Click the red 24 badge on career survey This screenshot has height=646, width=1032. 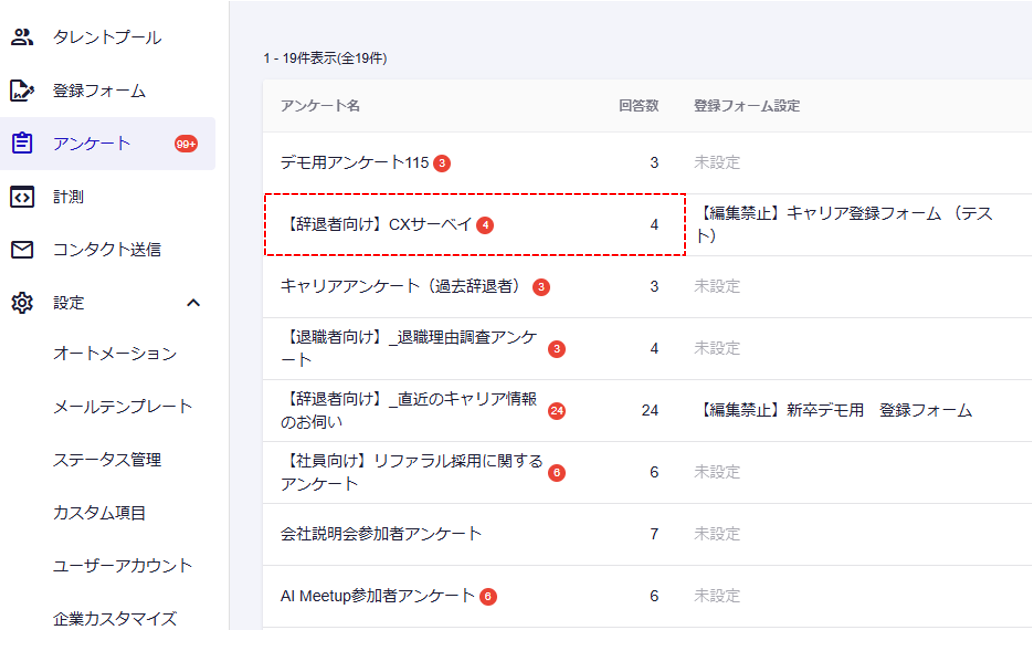click(557, 410)
